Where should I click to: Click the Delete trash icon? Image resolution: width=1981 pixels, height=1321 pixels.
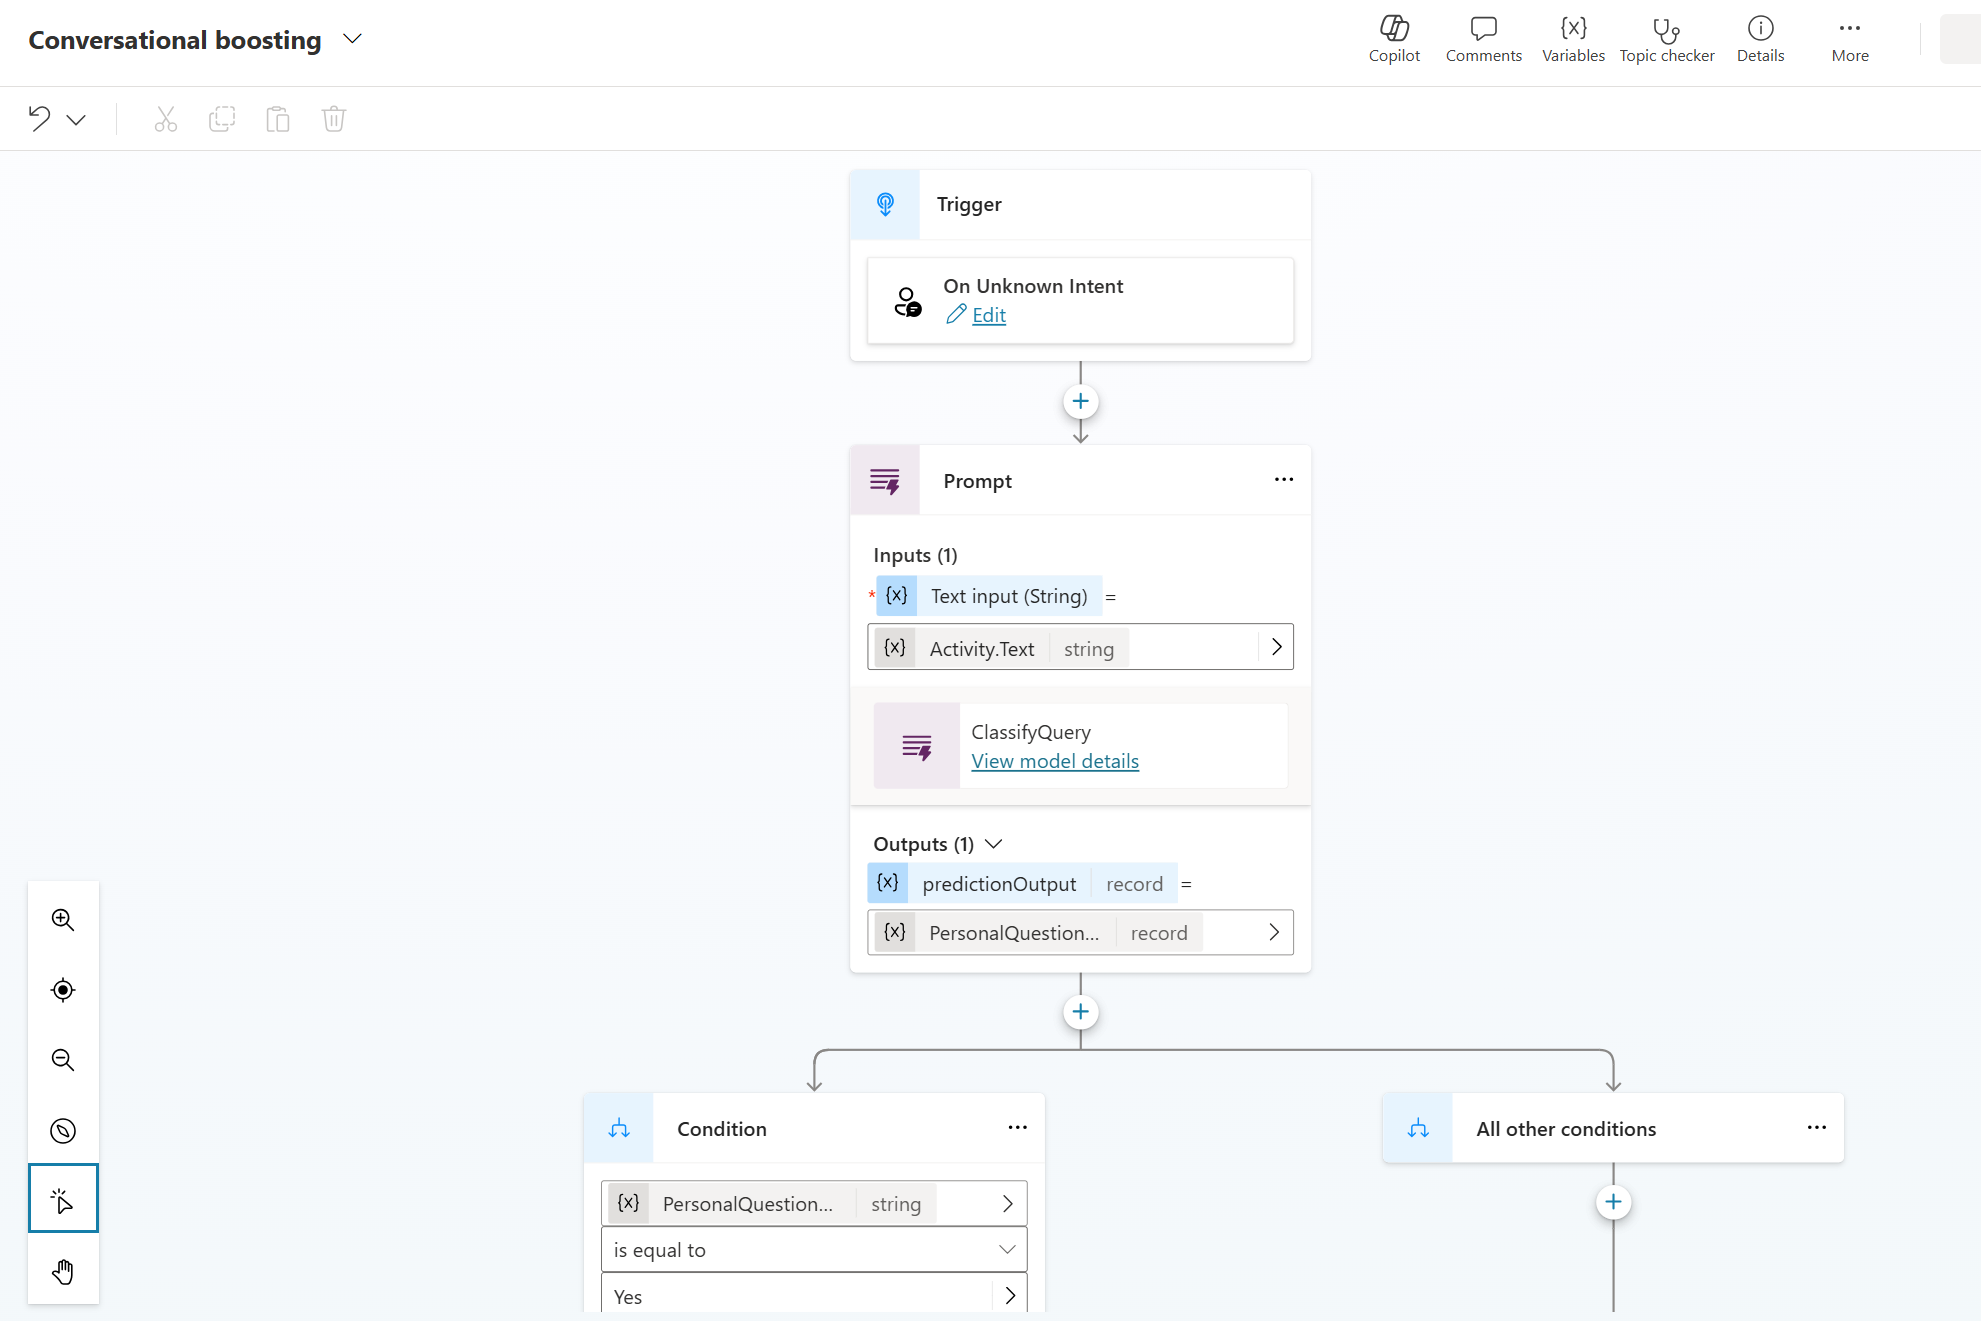coord(334,119)
